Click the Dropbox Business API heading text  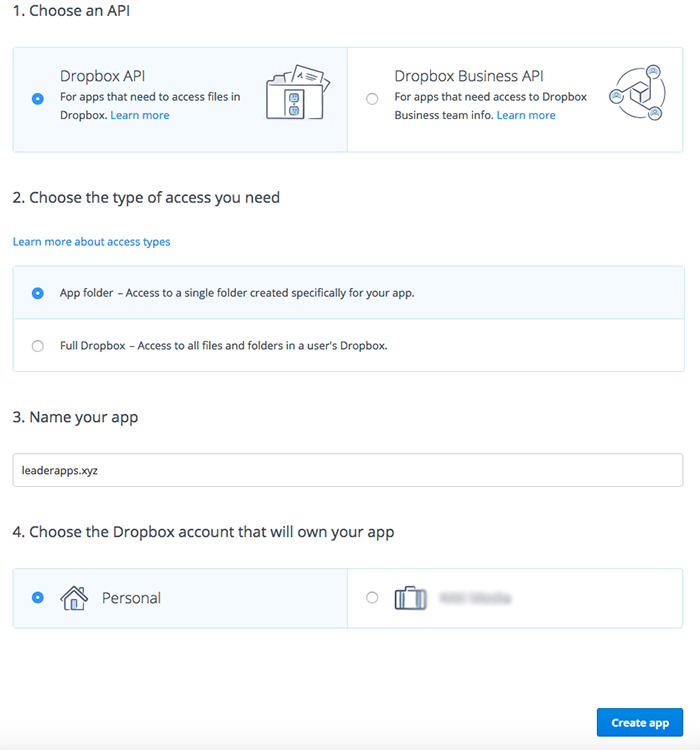[469, 76]
